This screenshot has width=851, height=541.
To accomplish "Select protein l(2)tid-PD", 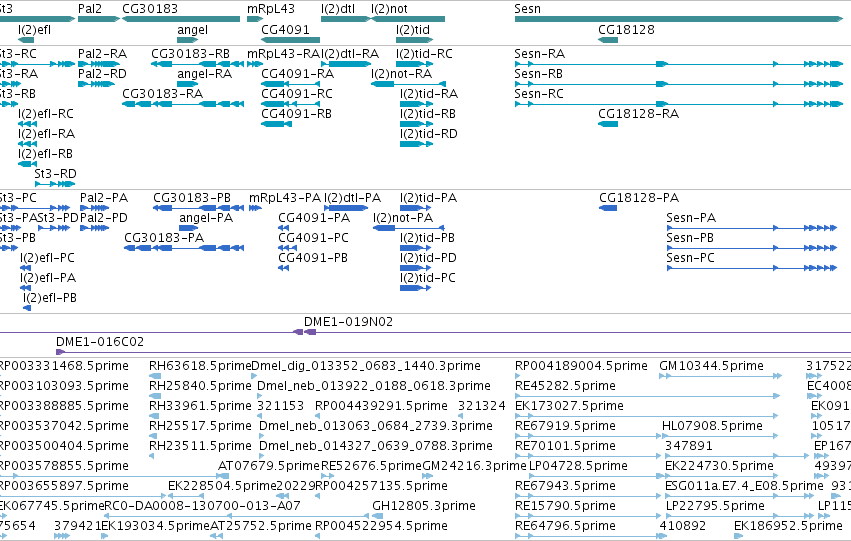I will [x=416, y=268].
